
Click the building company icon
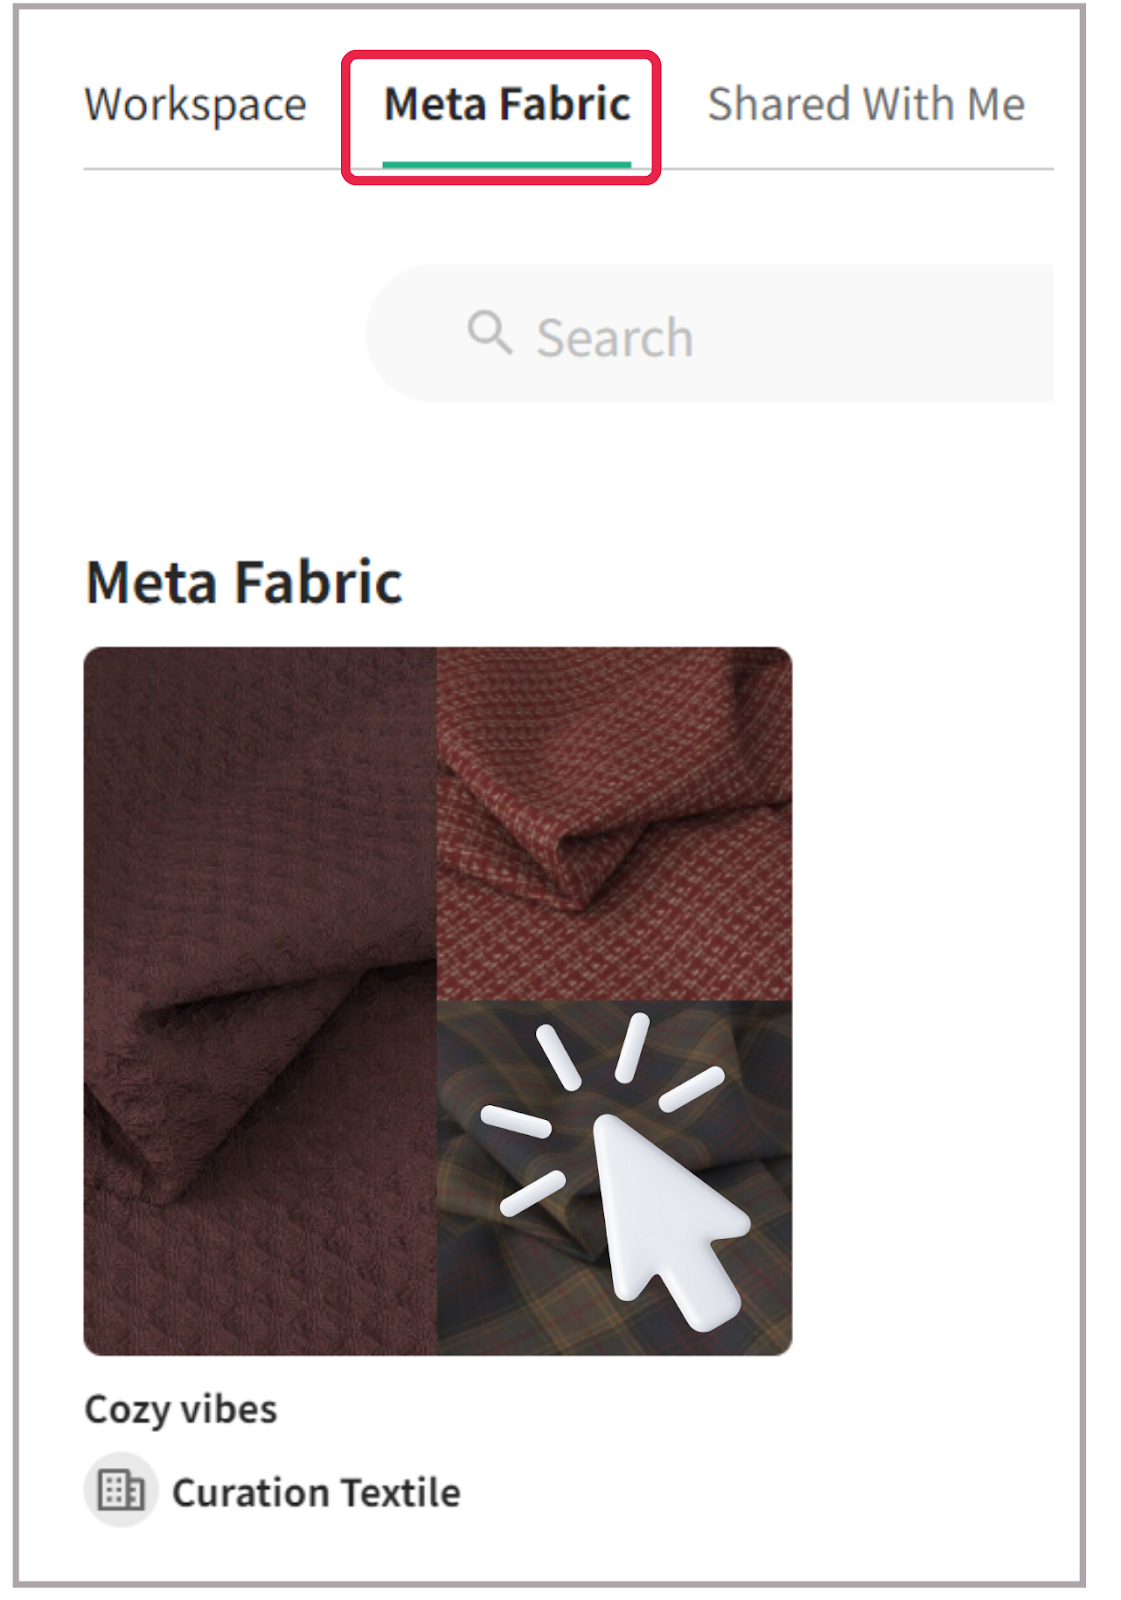(121, 1490)
